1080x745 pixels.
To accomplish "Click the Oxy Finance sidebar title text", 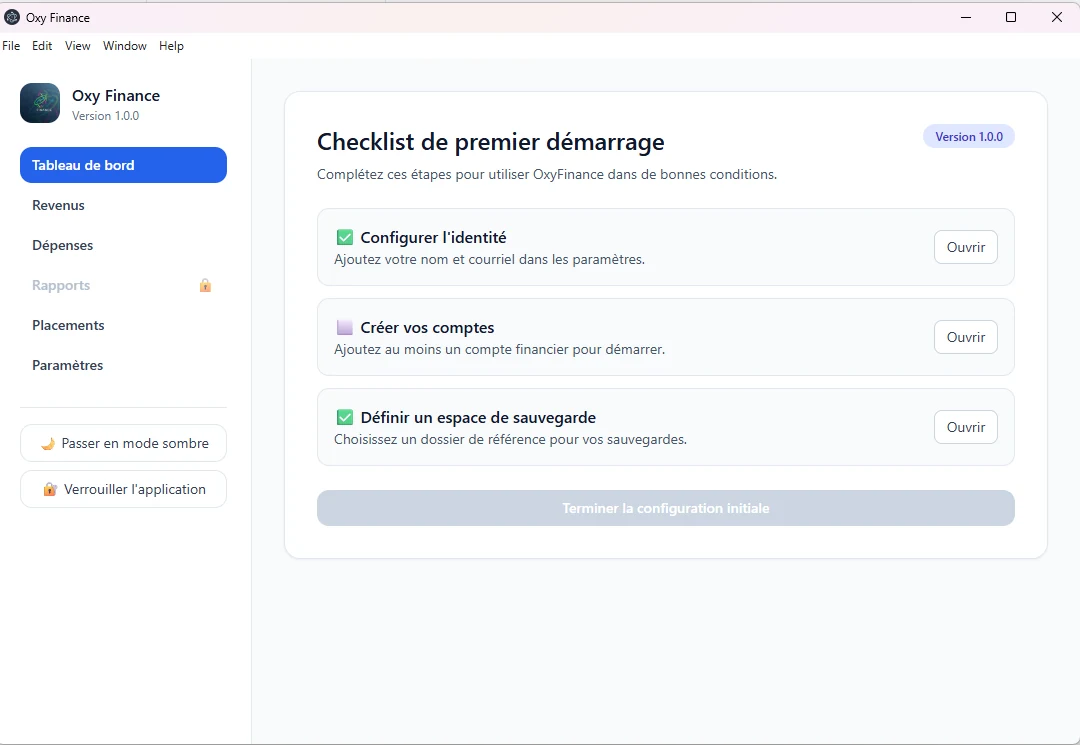I will pyautogui.click(x=116, y=96).
